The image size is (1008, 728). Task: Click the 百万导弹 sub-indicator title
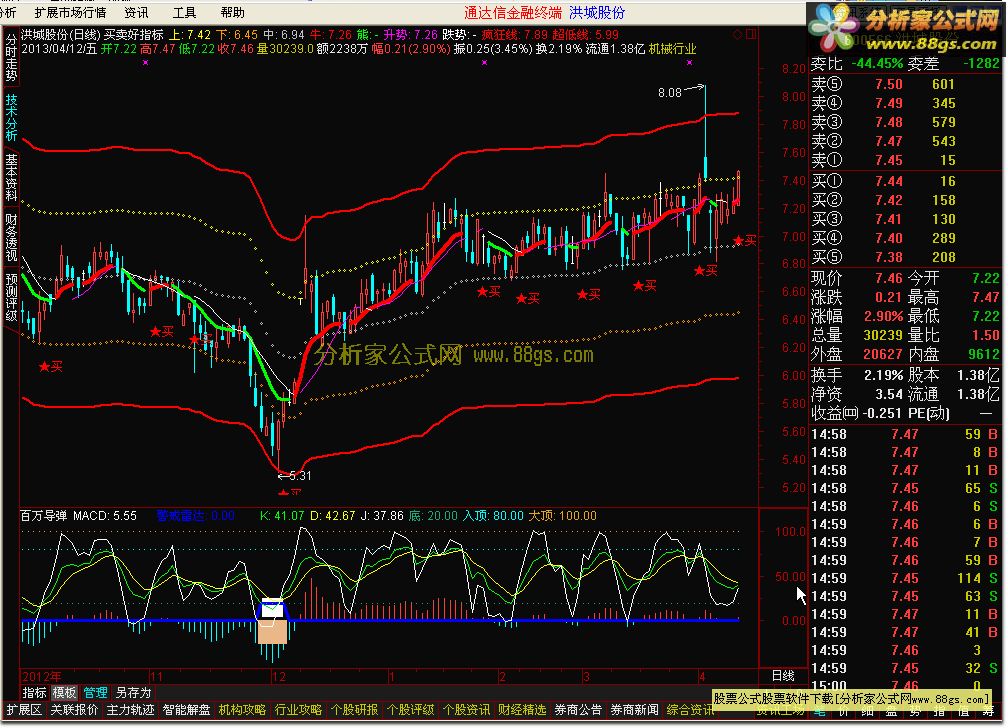(43, 516)
